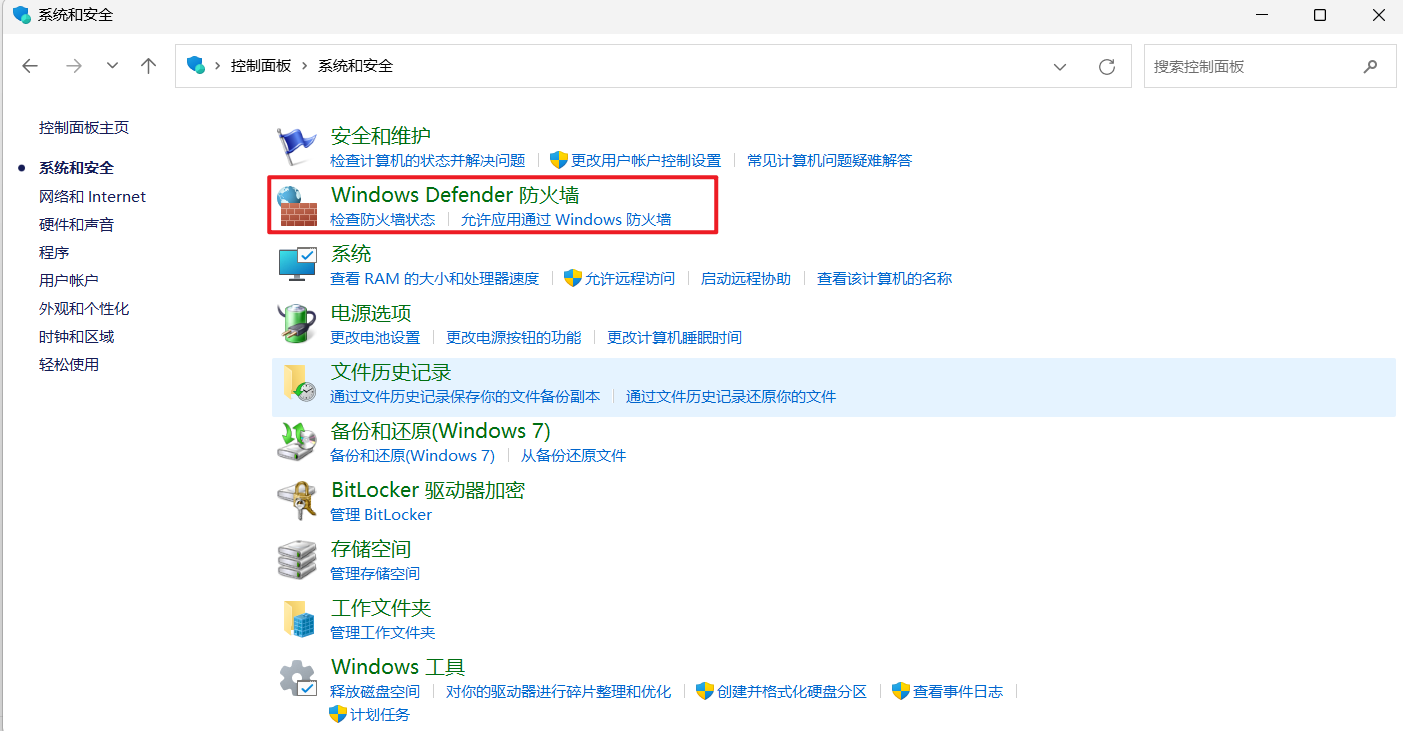
Task: Select 轻松使用 in sidebar
Action: pos(69,364)
